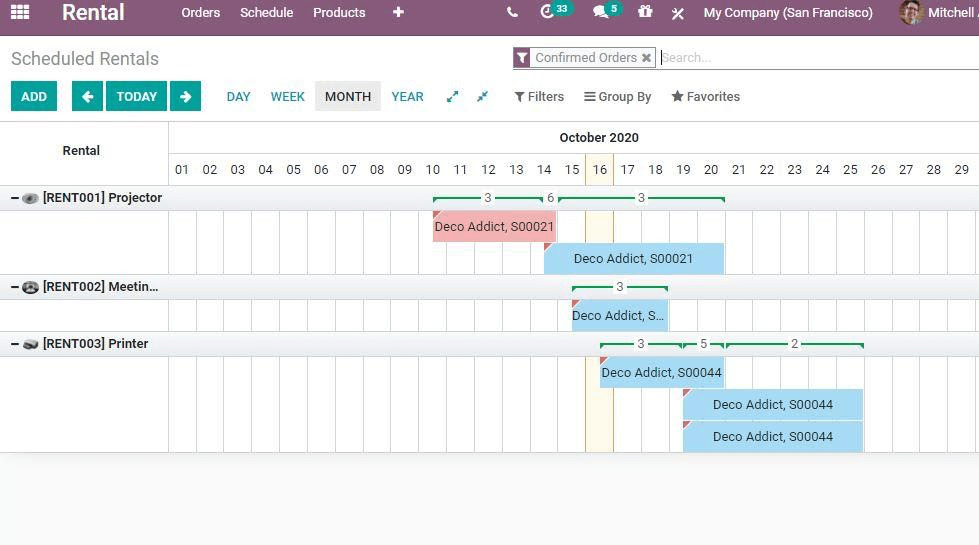Click the ADD button
This screenshot has width=979, height=545.
[x=34, y=97]
